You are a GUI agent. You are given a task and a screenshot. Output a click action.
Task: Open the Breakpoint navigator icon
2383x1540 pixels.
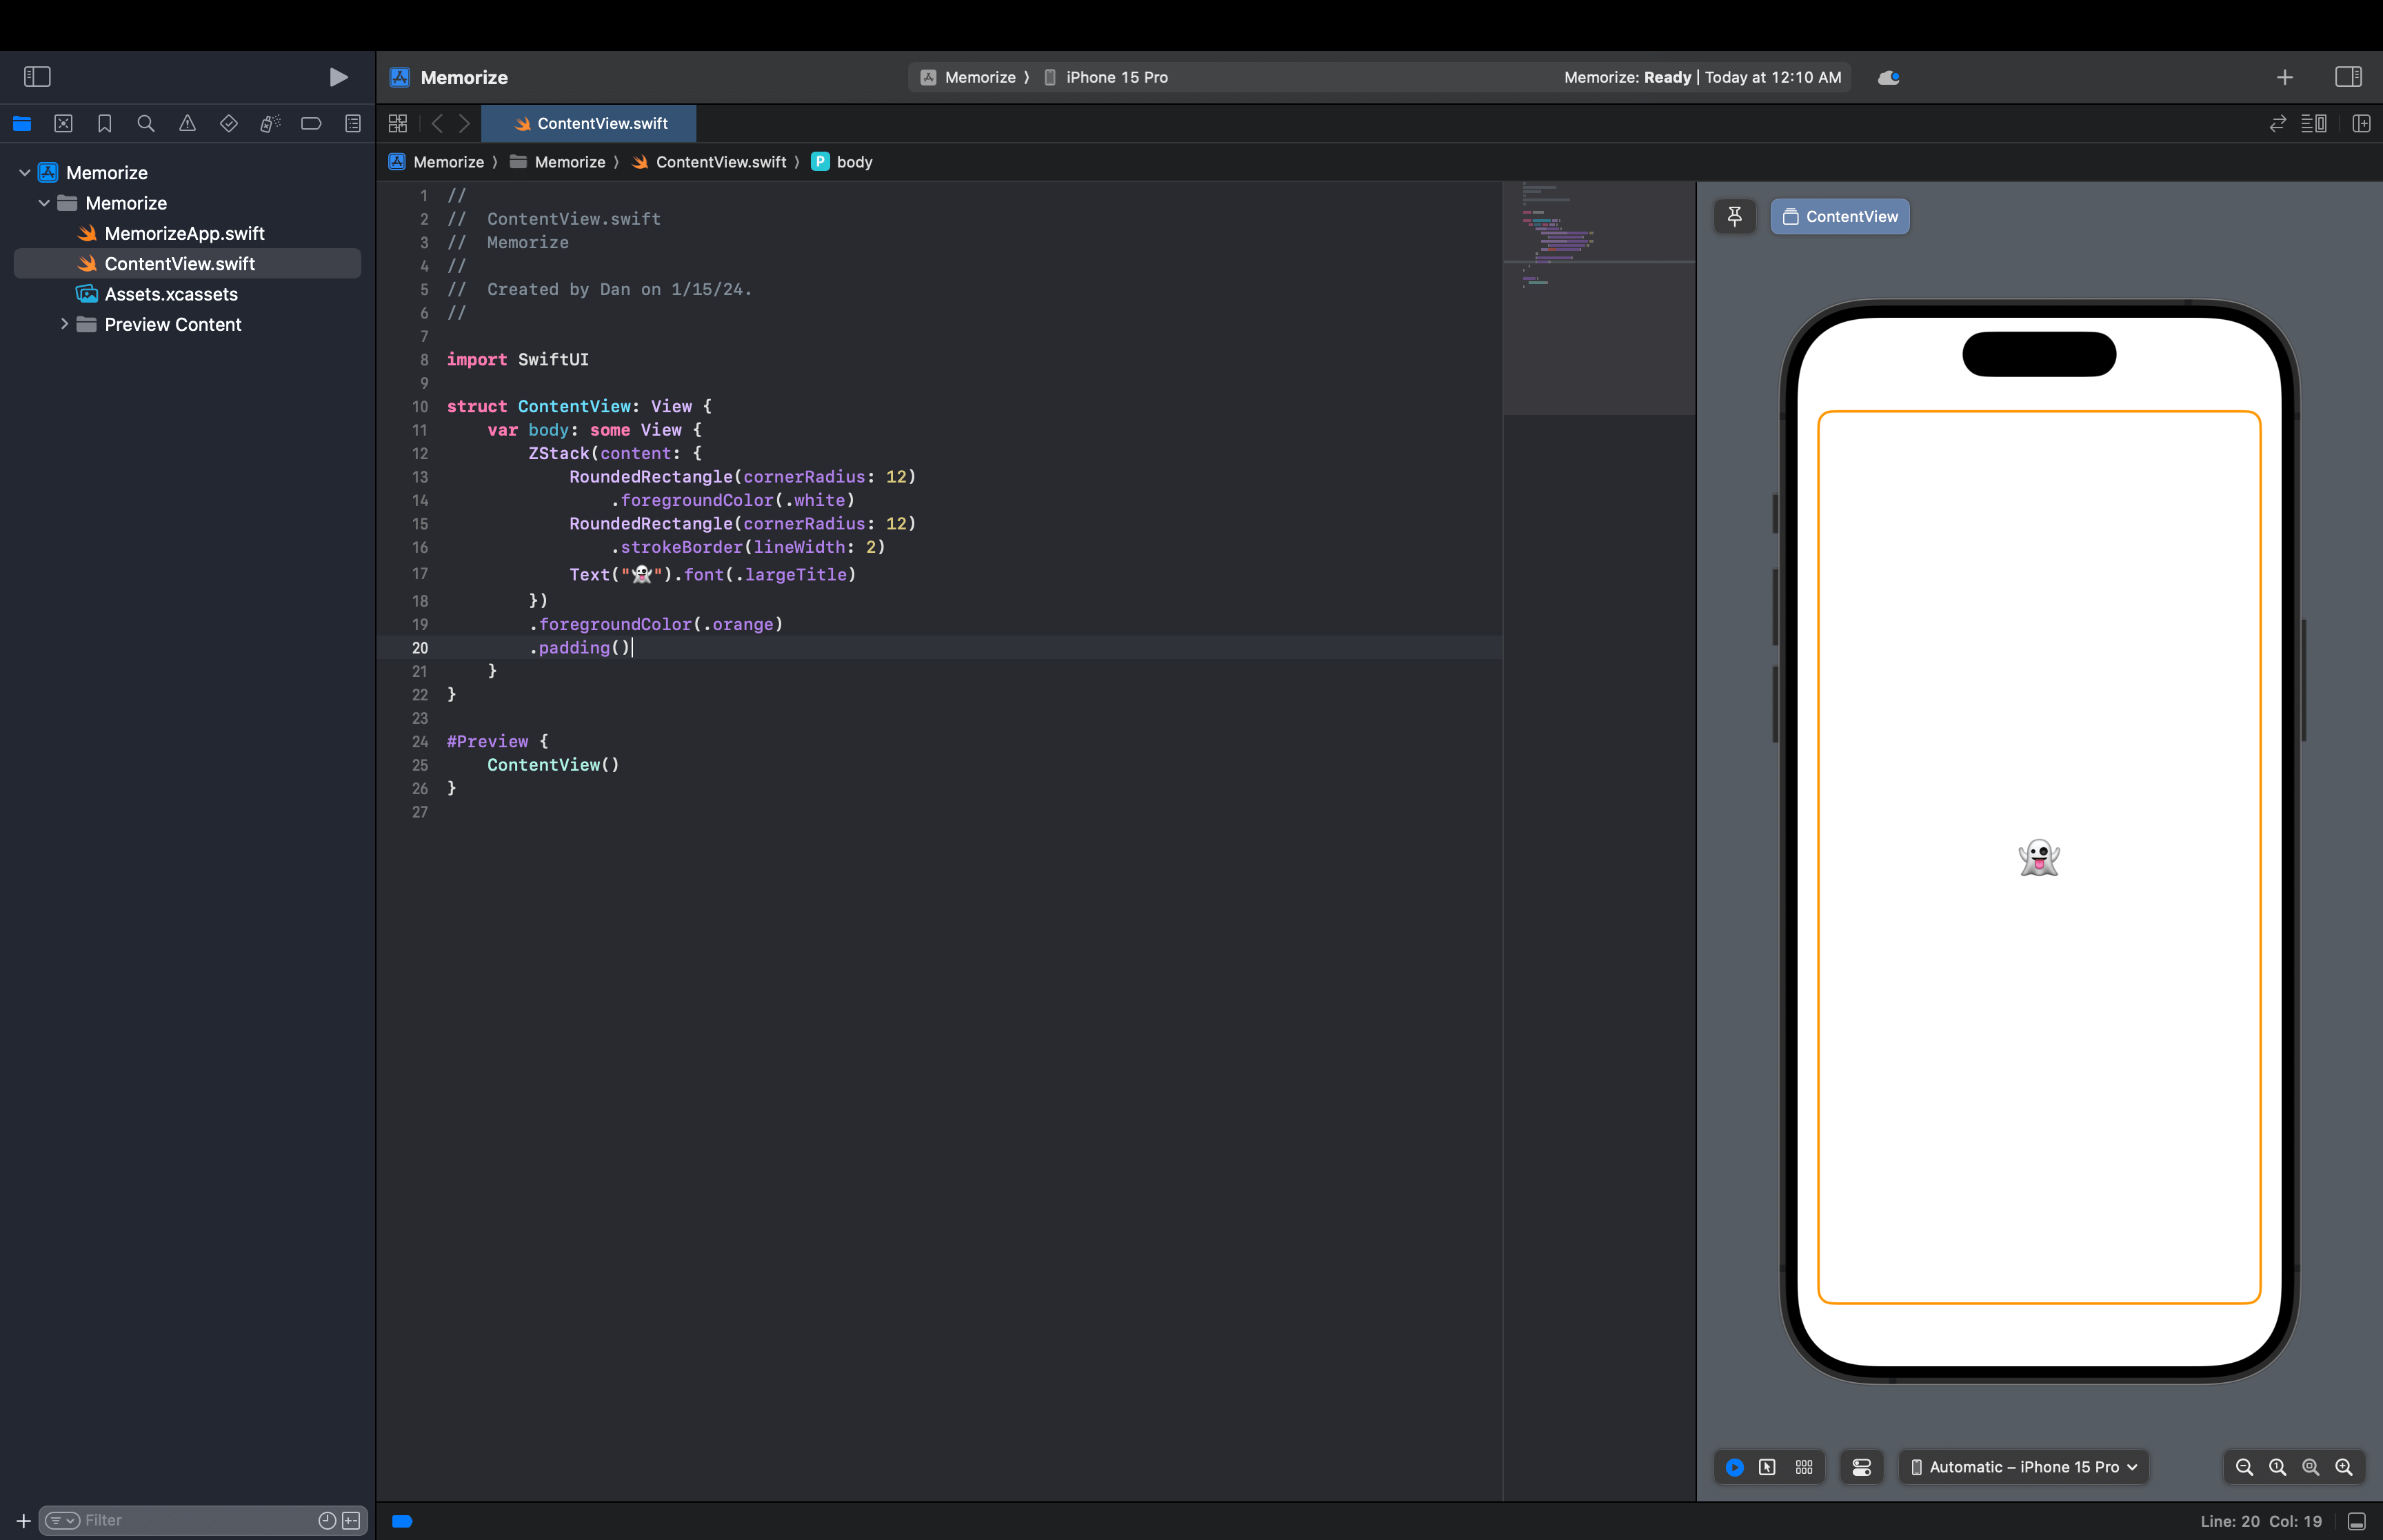(x=311, y=124)
